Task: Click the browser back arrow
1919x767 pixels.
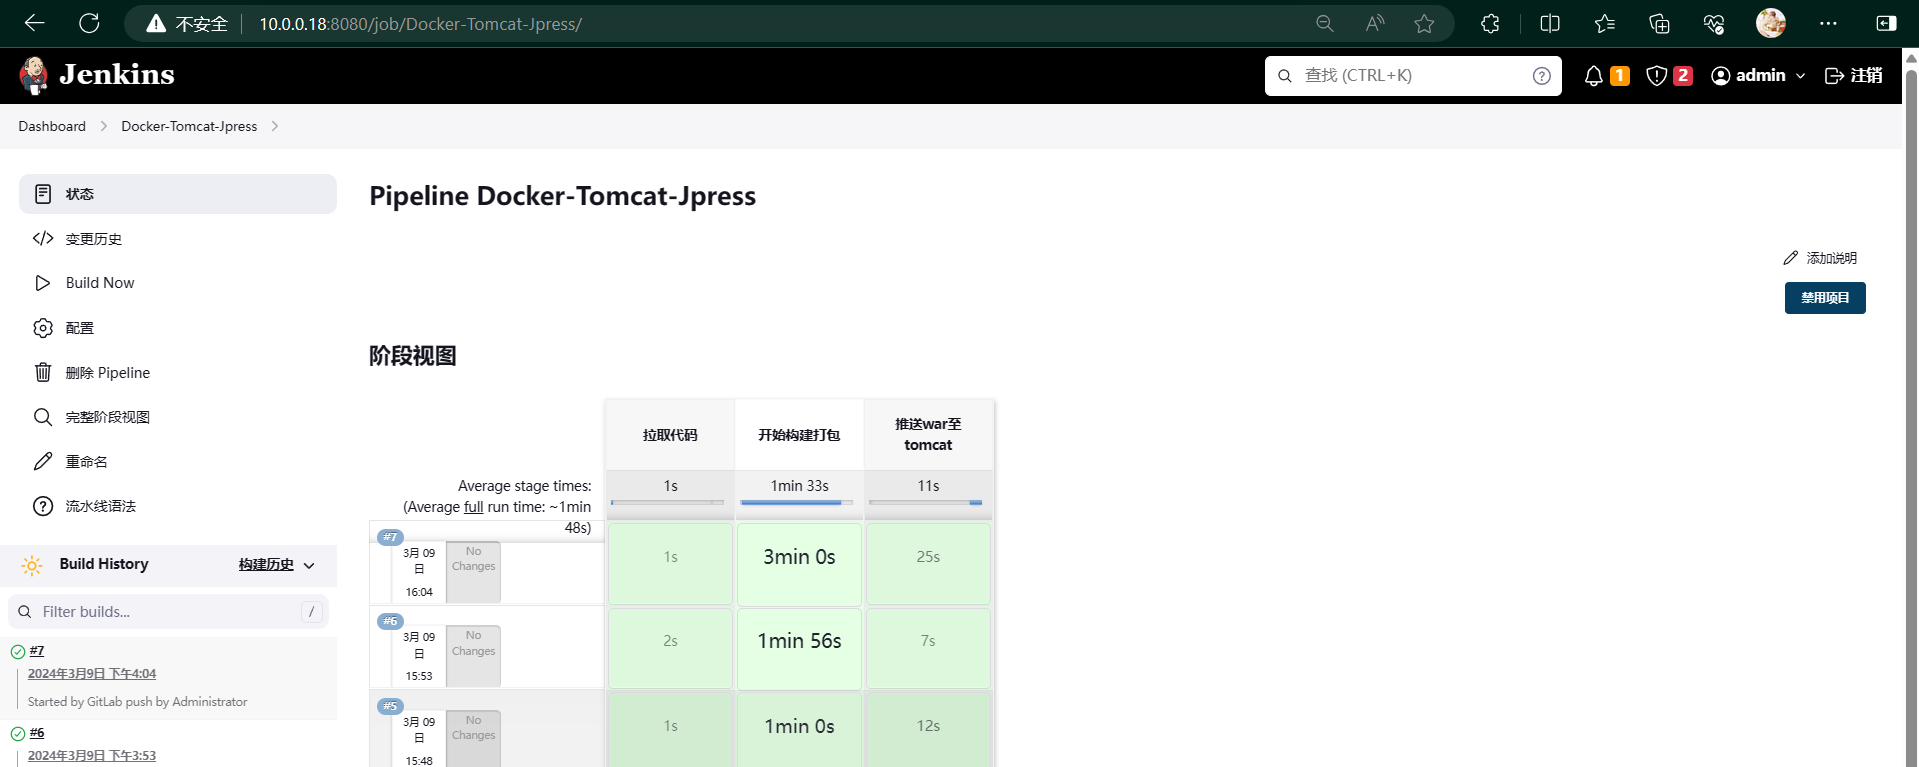Action: tap(35, 23)
